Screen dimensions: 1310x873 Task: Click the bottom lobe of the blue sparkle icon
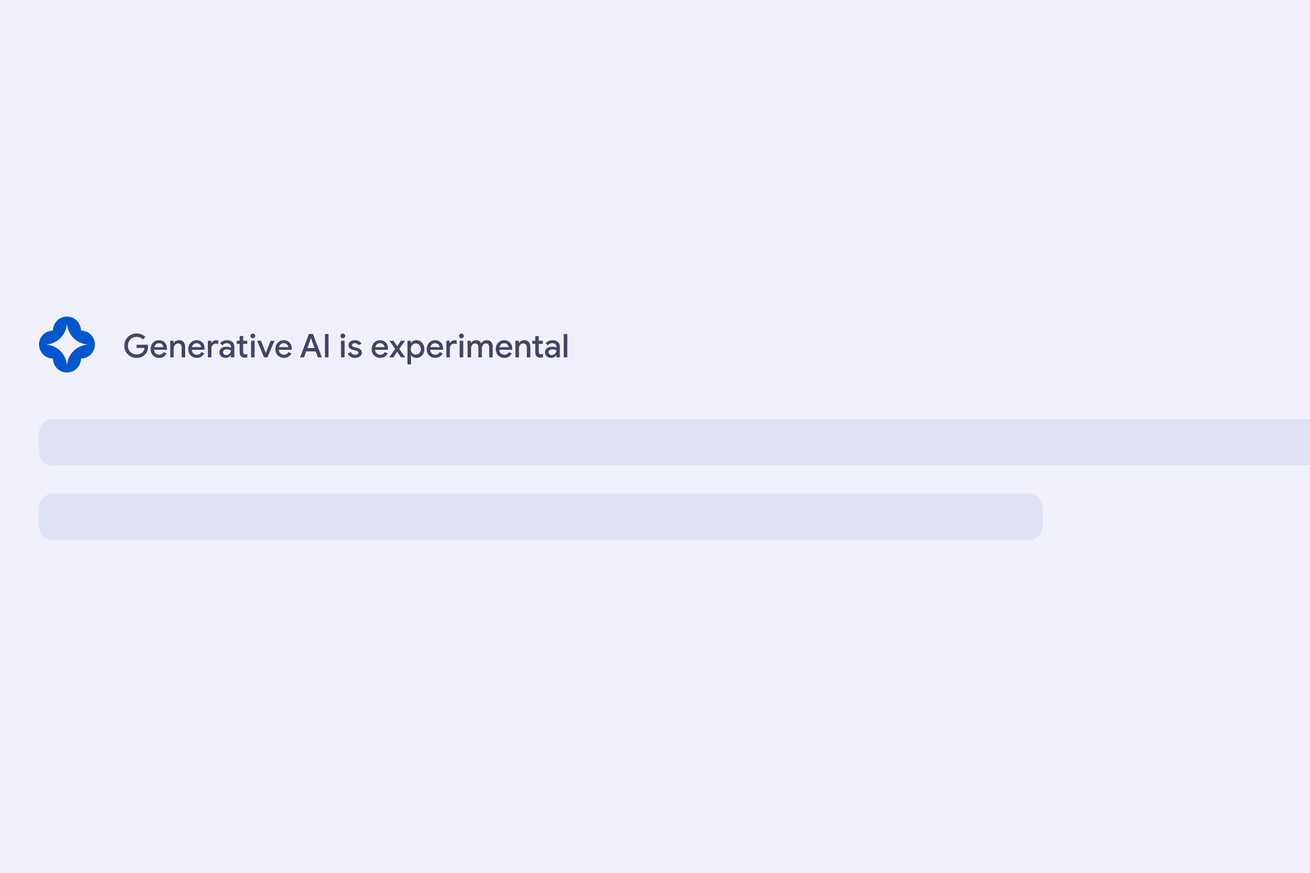point(67,364)
